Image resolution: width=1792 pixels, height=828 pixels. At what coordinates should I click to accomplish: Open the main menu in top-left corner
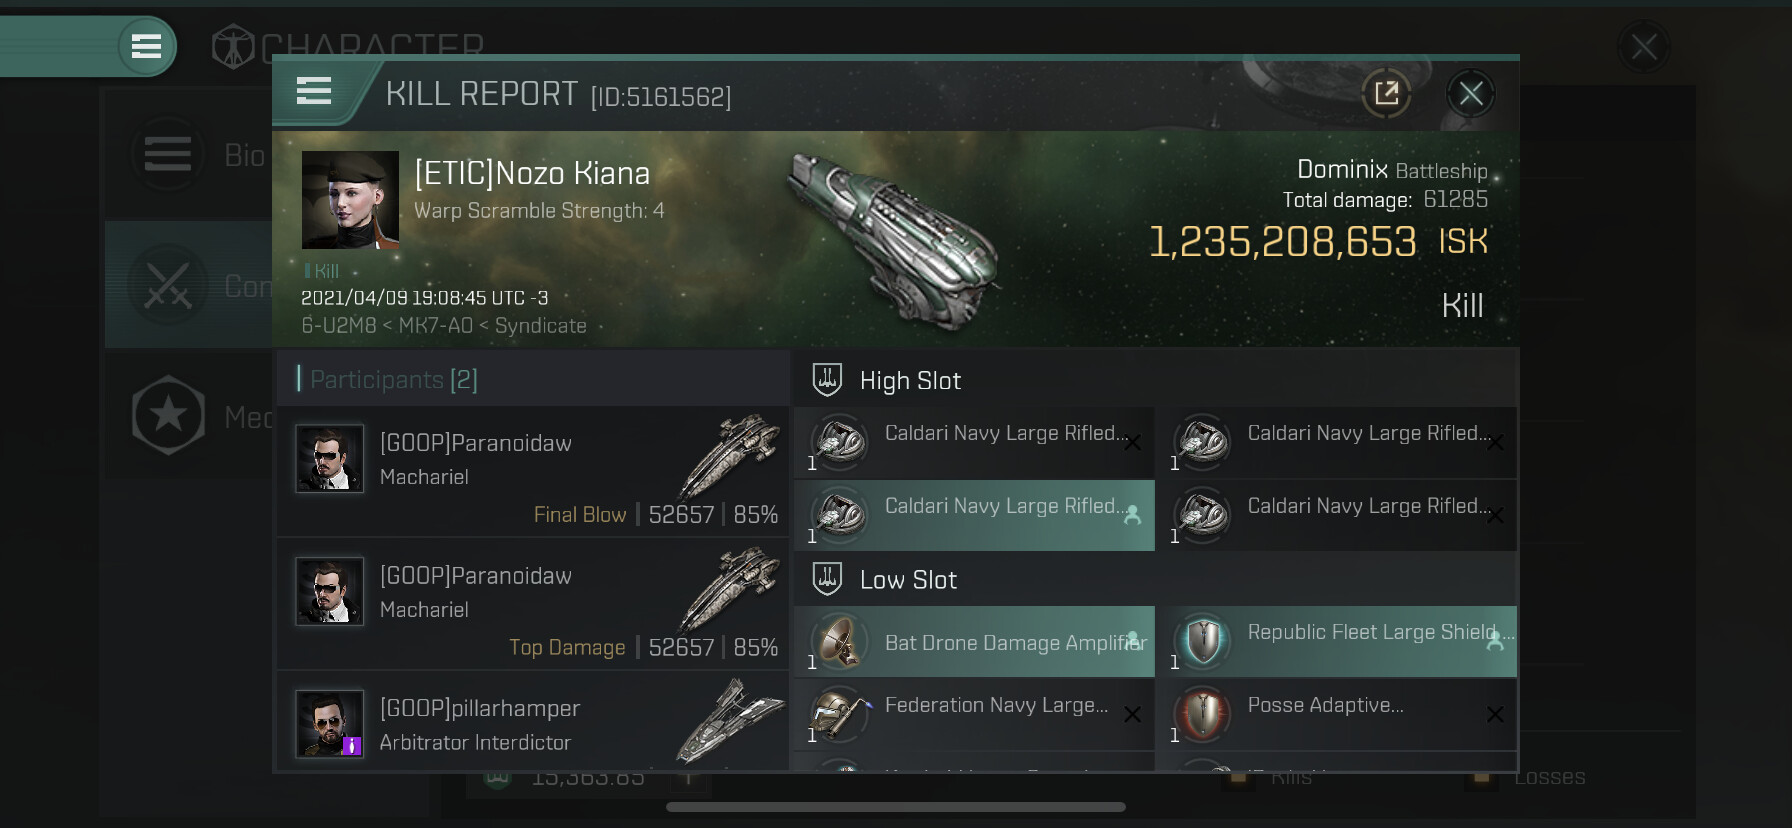(x=146, y=46)
